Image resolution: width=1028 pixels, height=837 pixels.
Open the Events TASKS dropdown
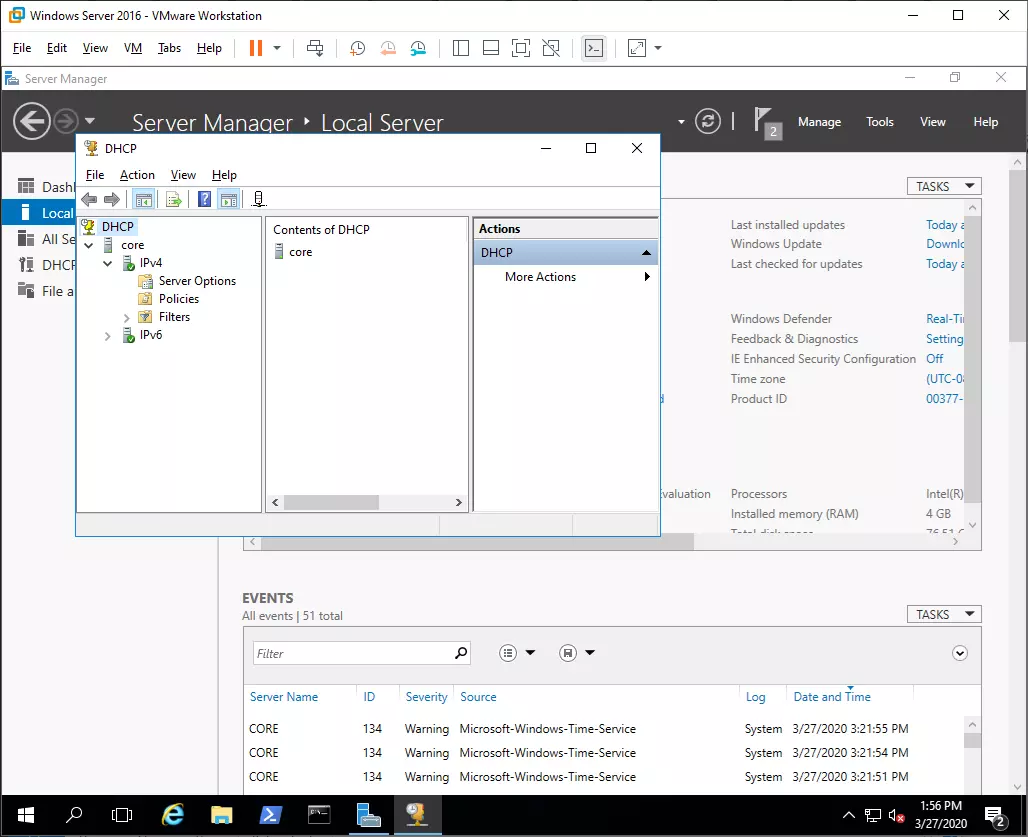pos(944,614)
